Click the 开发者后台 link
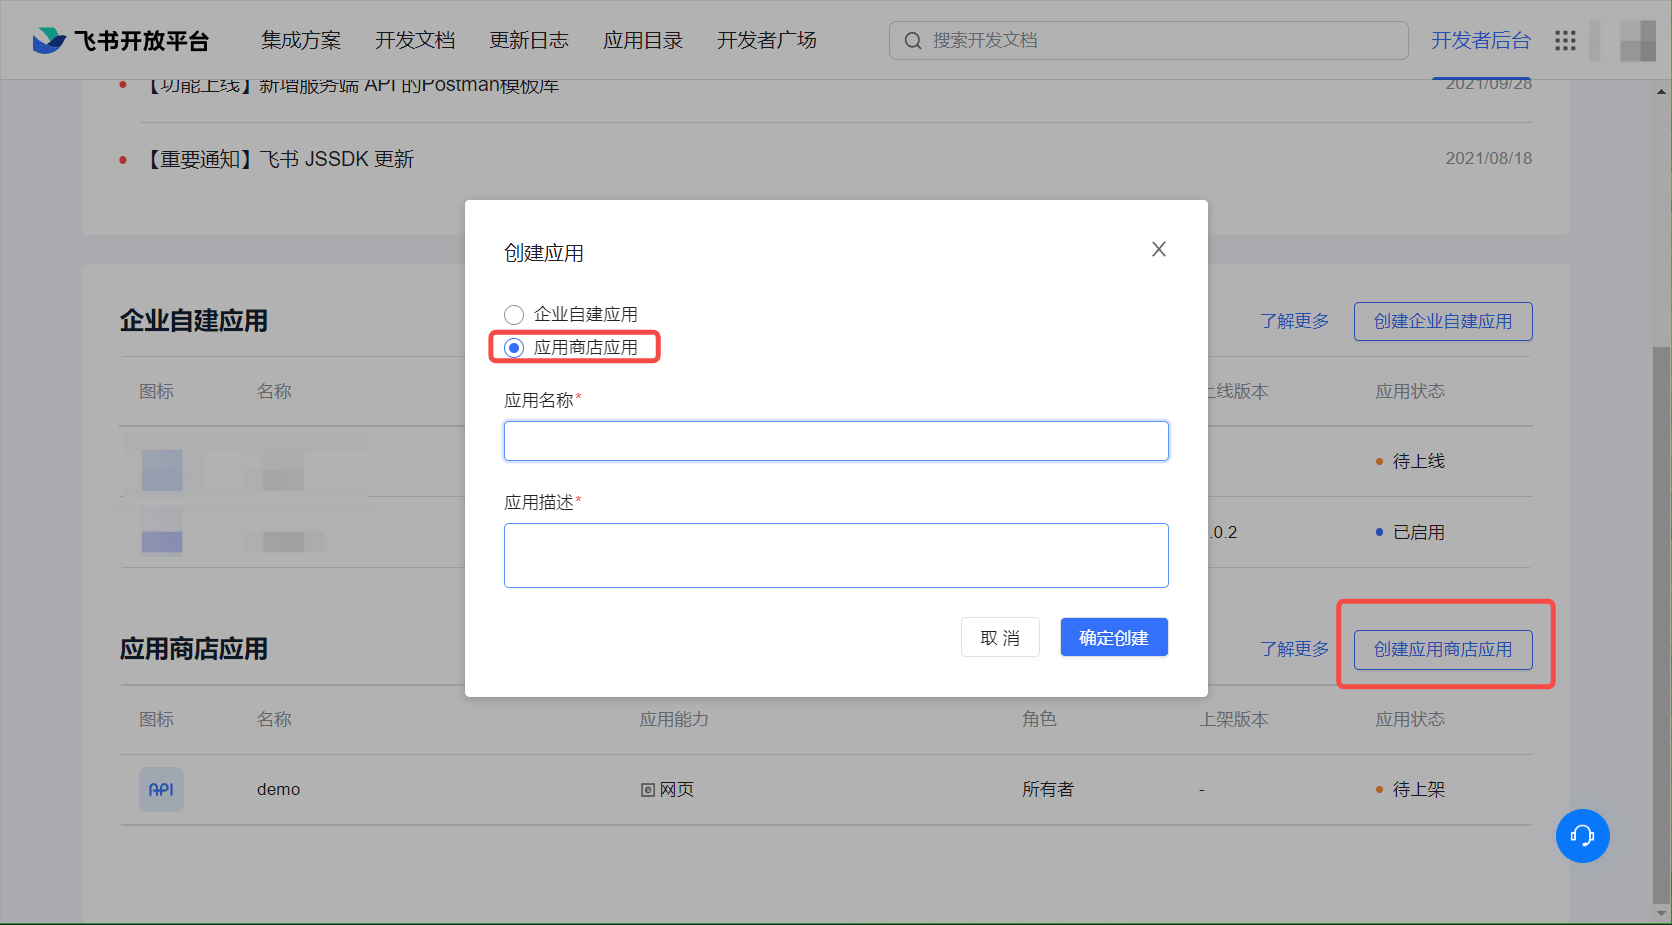Image resolution: width=1672 pixels, height=925 pixels. click(1480, 40)
